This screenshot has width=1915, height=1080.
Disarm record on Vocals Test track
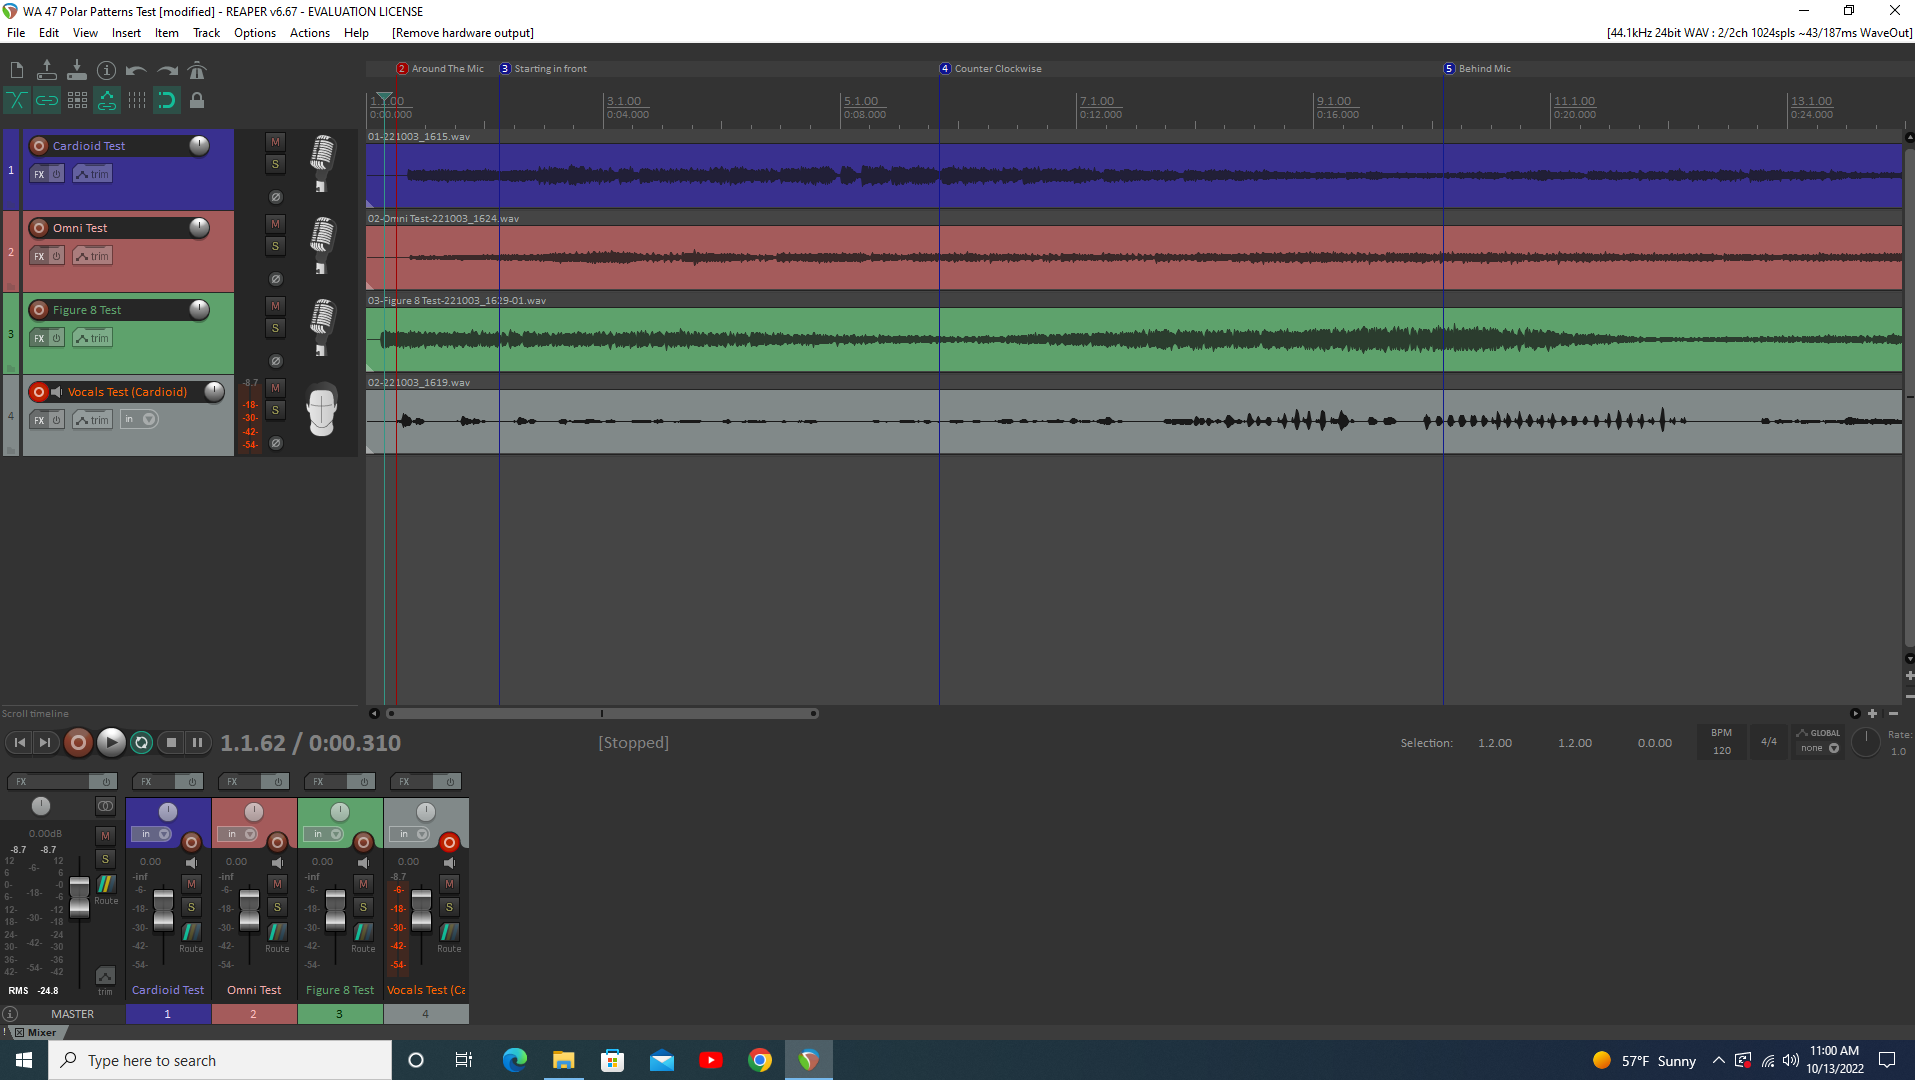tap(39, 392)
